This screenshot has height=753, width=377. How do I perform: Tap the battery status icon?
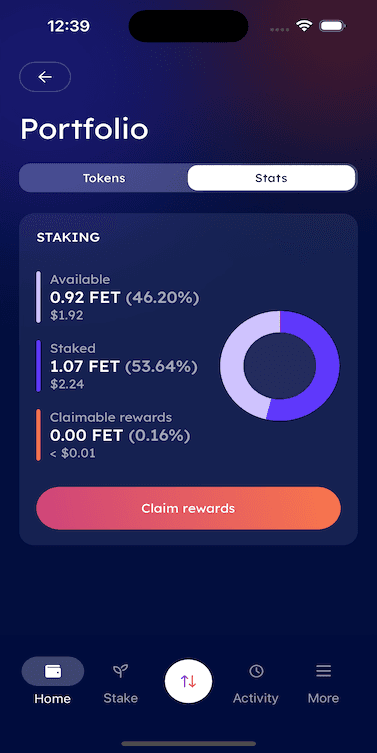coord(333,26)
